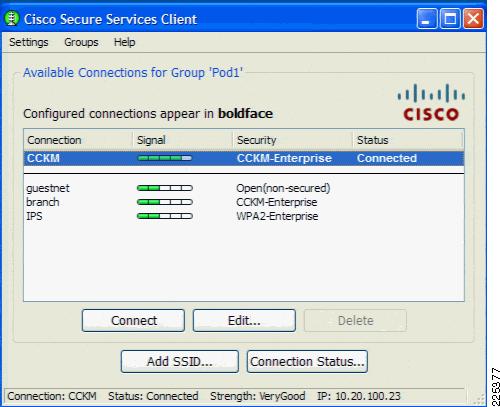Click the Security column header

[x=293, y=140]
